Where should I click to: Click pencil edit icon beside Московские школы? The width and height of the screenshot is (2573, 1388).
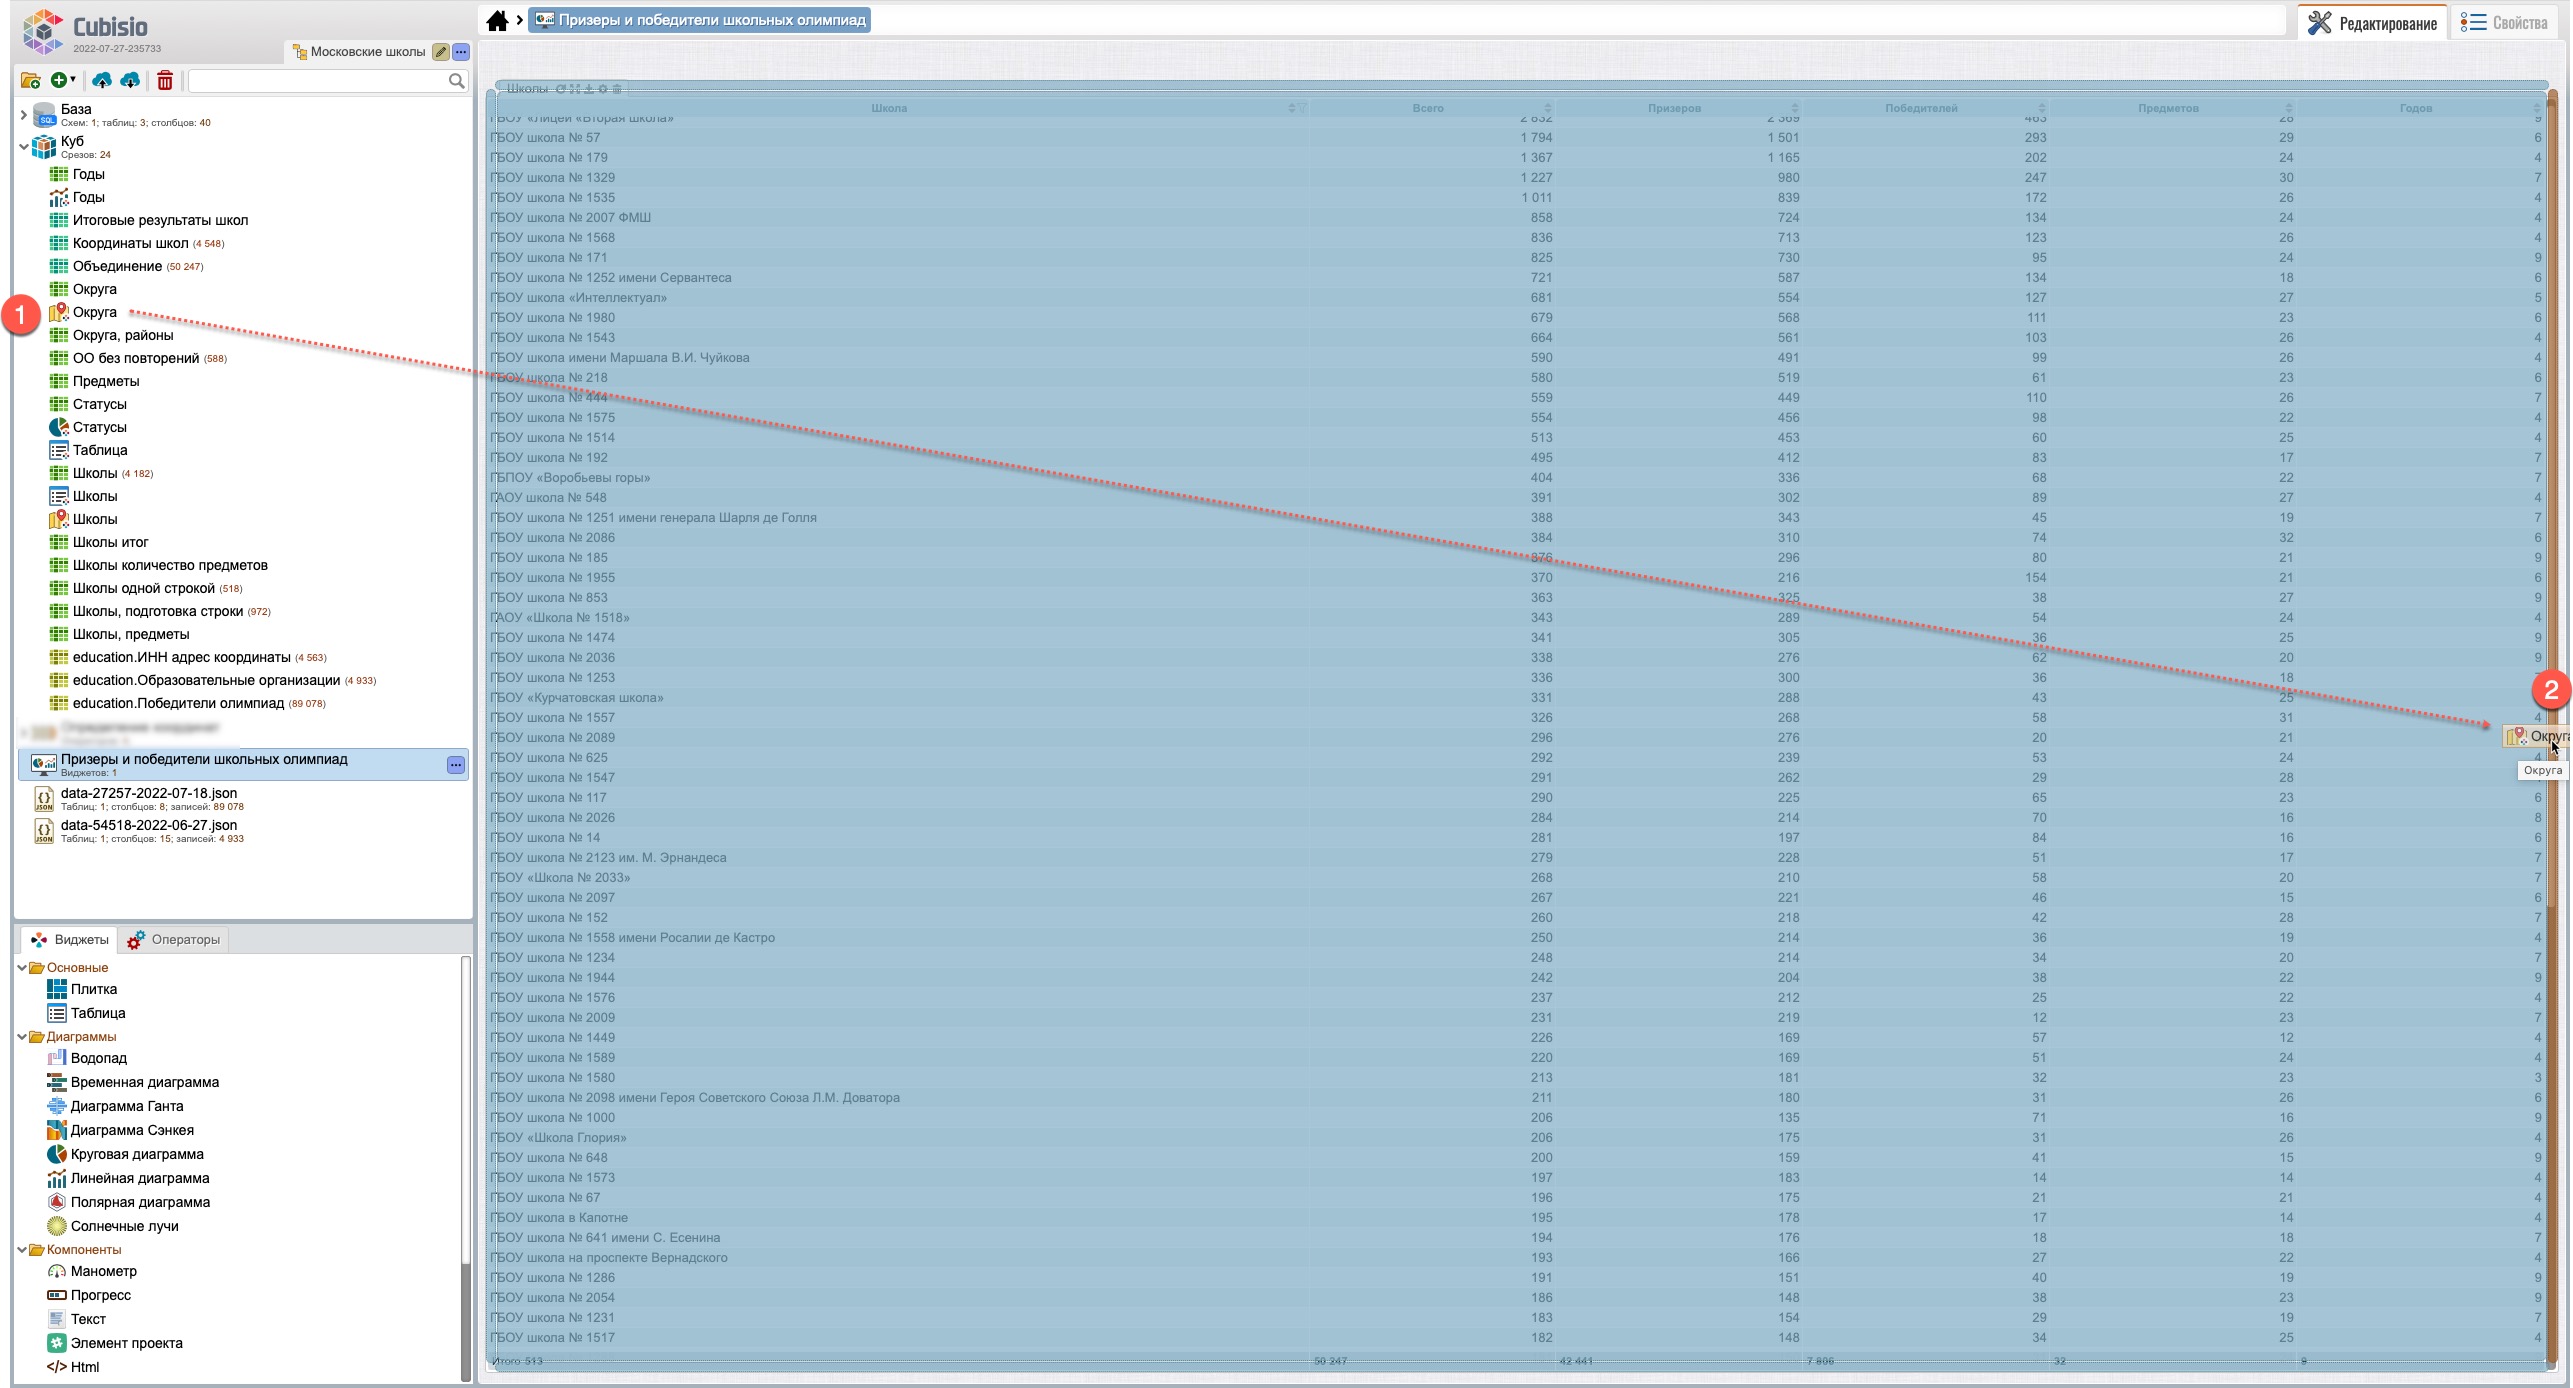point(440,52)
